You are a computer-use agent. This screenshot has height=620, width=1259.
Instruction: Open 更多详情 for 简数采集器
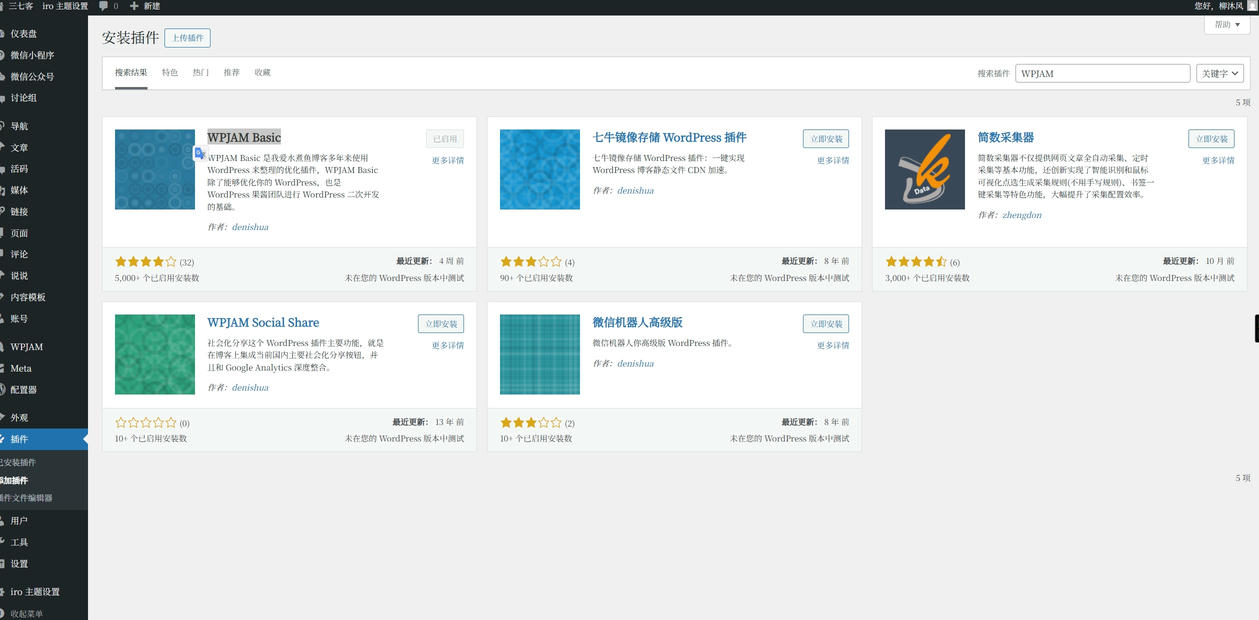1218,160
